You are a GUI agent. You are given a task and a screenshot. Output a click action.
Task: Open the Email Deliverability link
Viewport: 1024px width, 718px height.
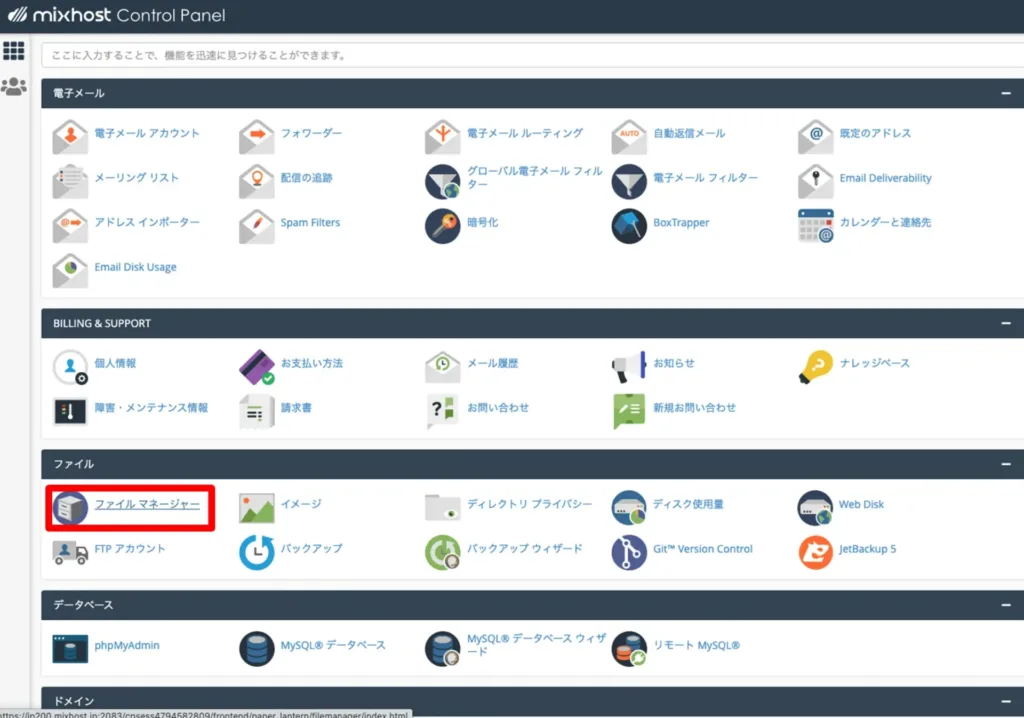pos(885,178)
